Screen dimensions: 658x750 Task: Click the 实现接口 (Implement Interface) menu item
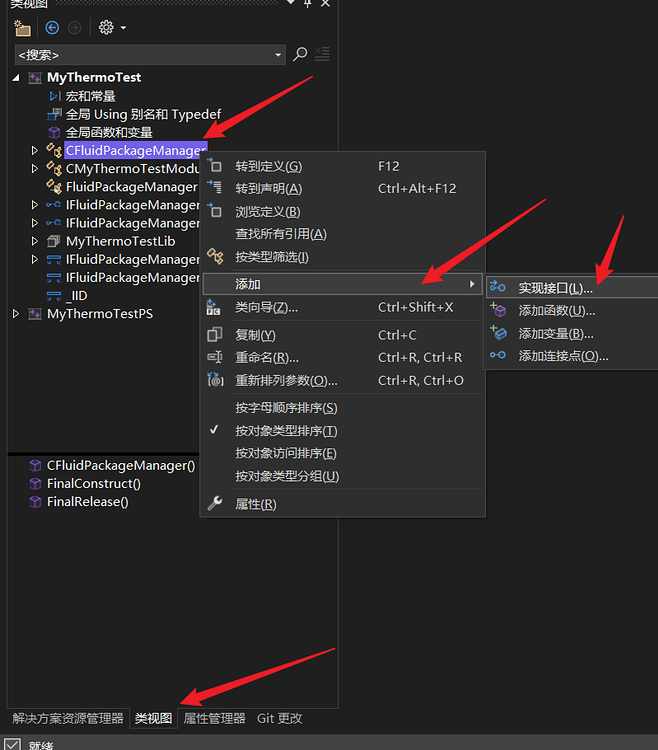tap(555, 288)
